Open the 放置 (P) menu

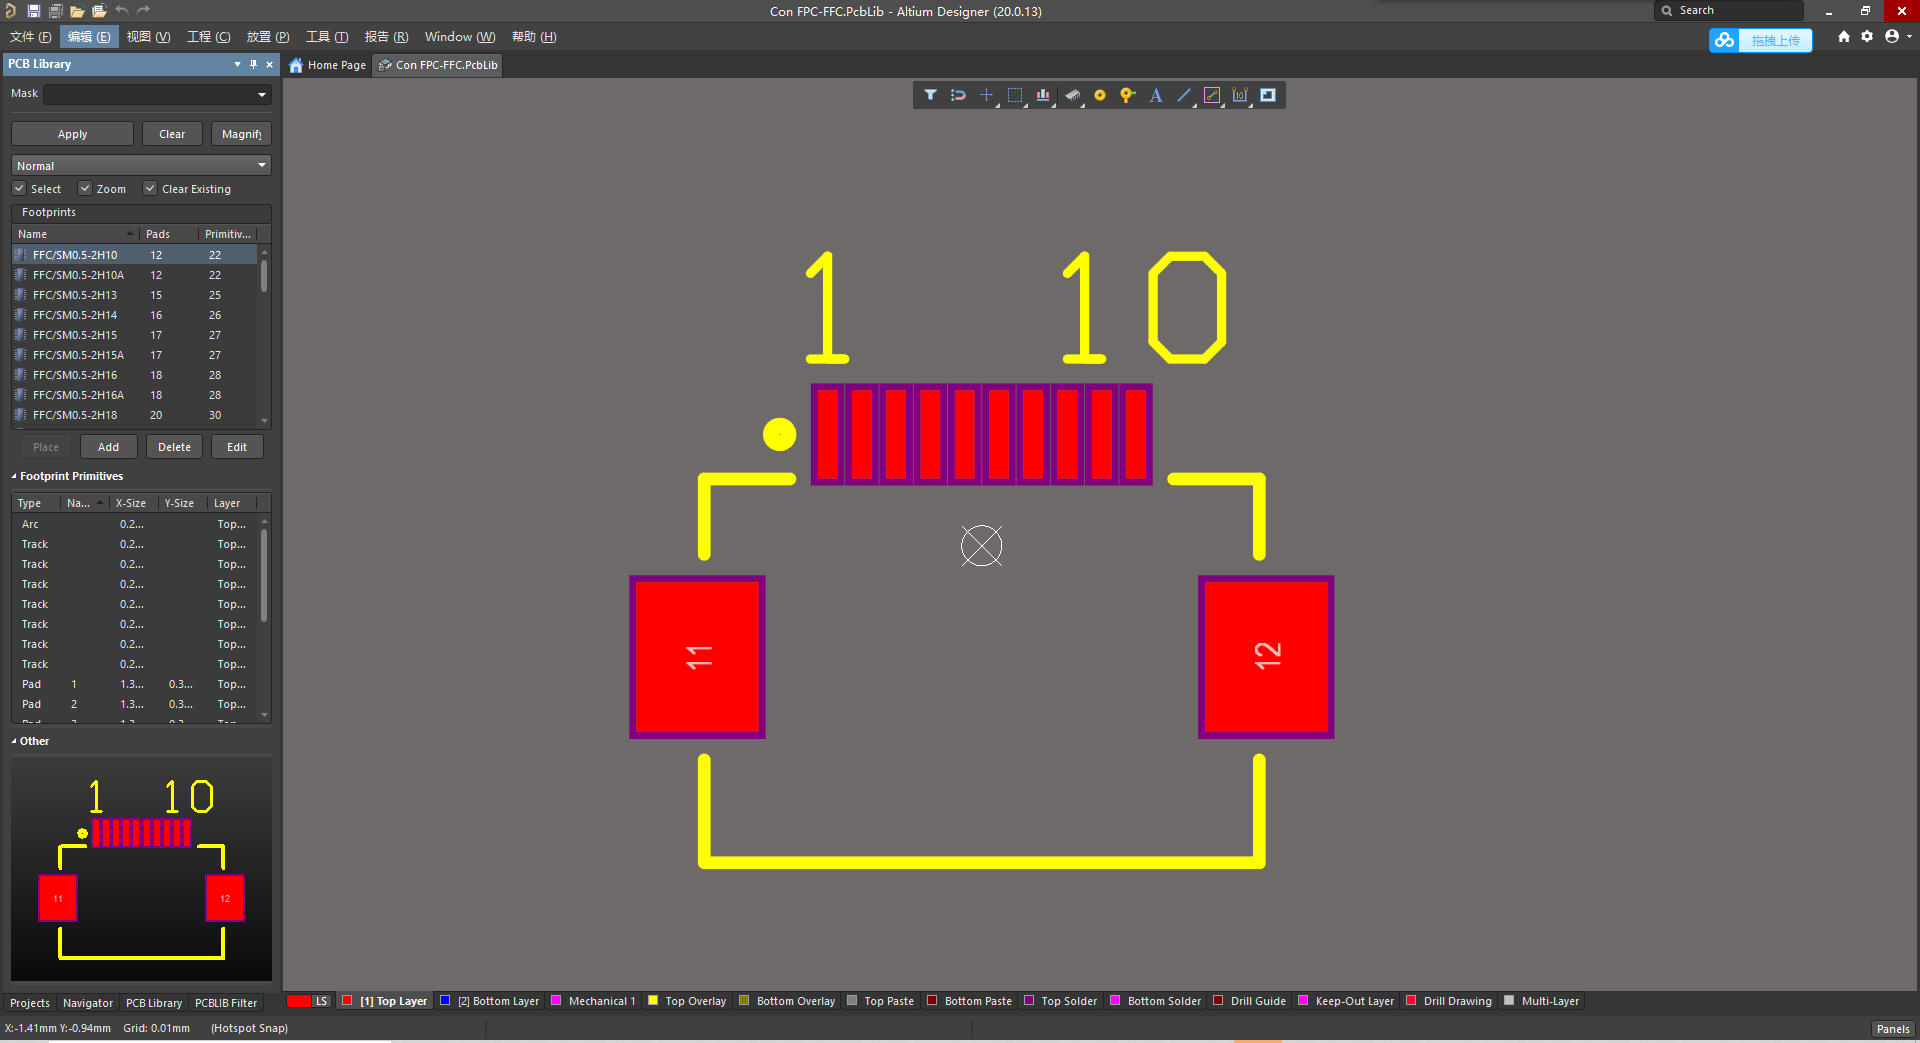point(268,37)
